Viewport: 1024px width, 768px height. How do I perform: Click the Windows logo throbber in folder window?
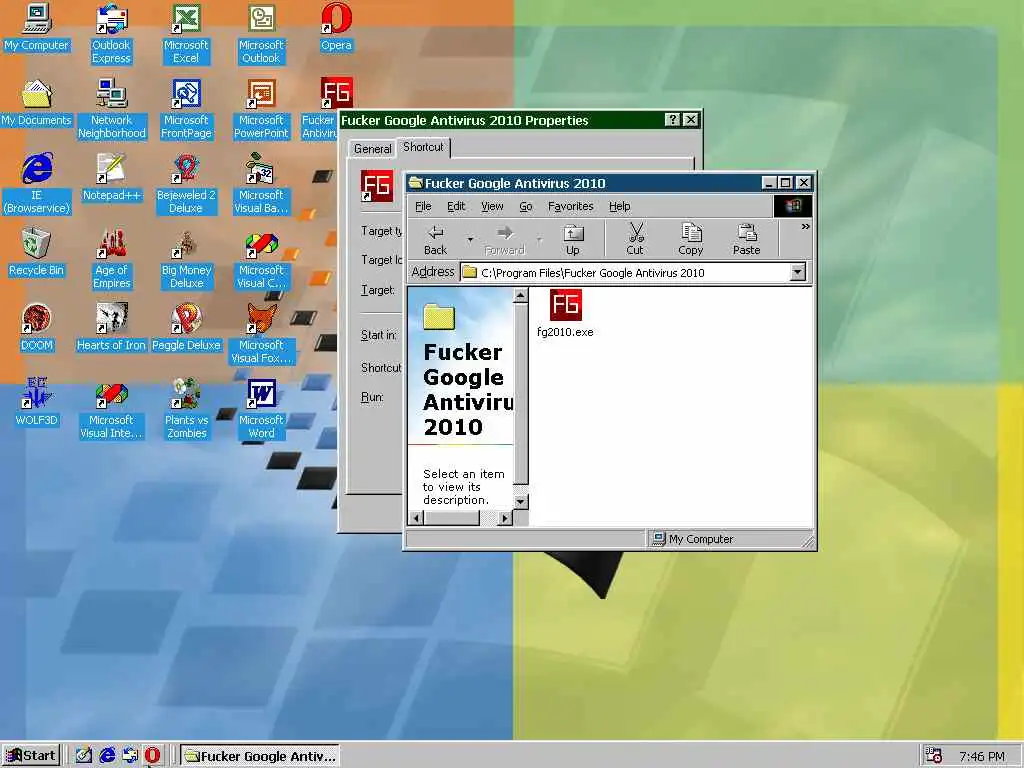793,206
